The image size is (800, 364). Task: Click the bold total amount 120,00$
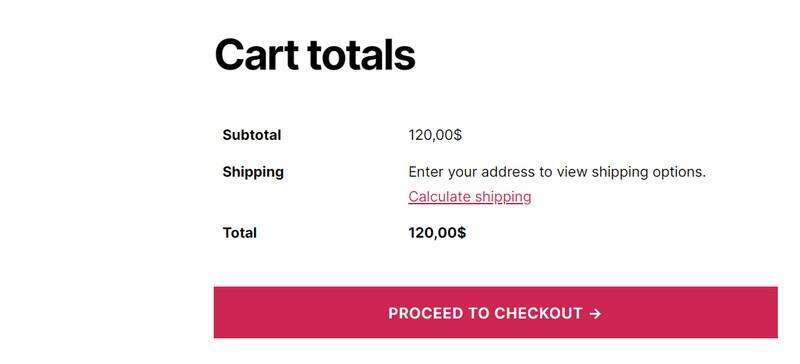click(x=437, y=233)
